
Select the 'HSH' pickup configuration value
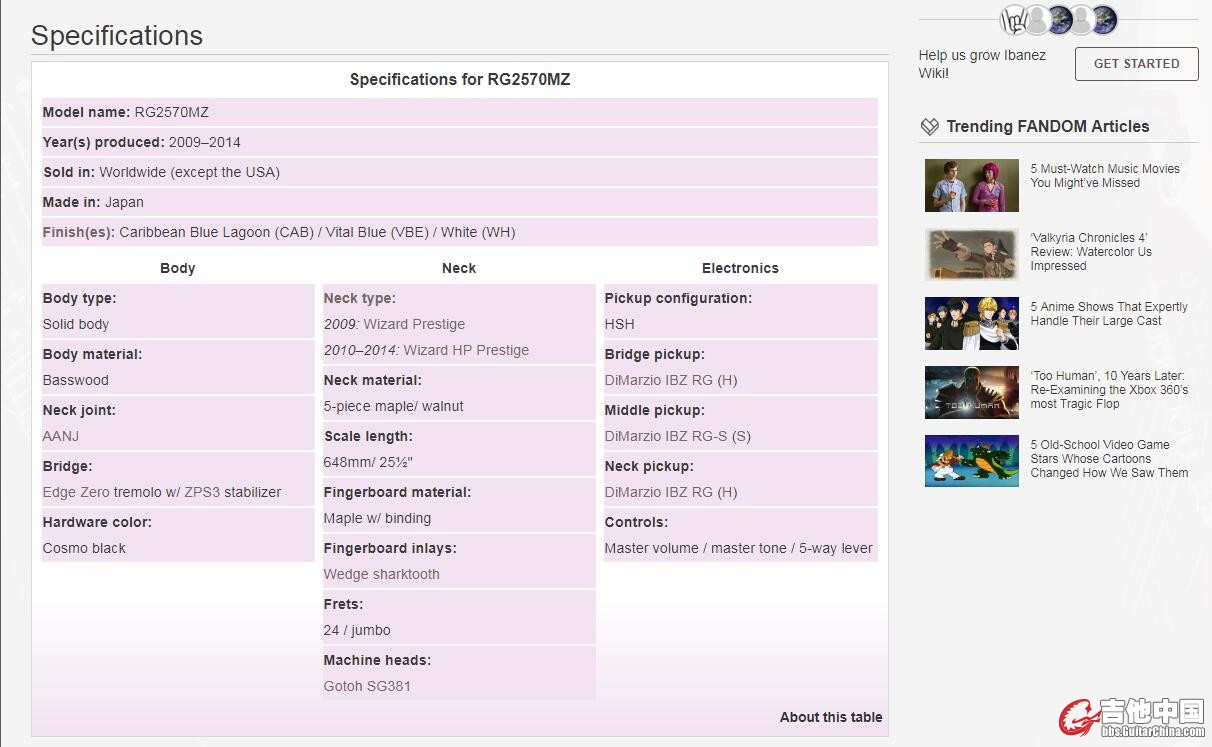point(620,324)
